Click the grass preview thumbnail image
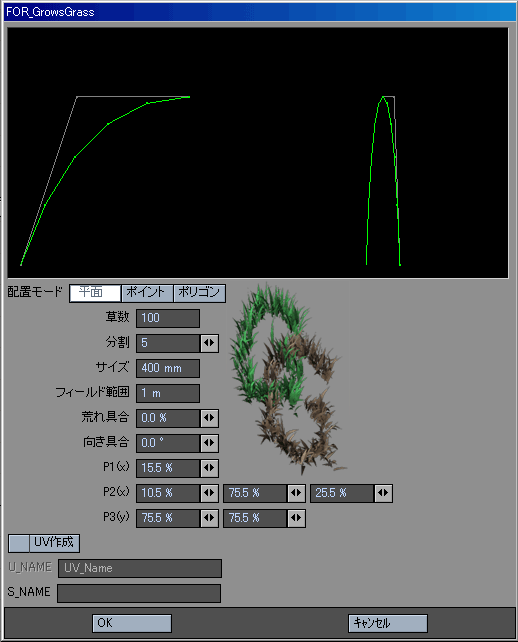 [289, 379]
